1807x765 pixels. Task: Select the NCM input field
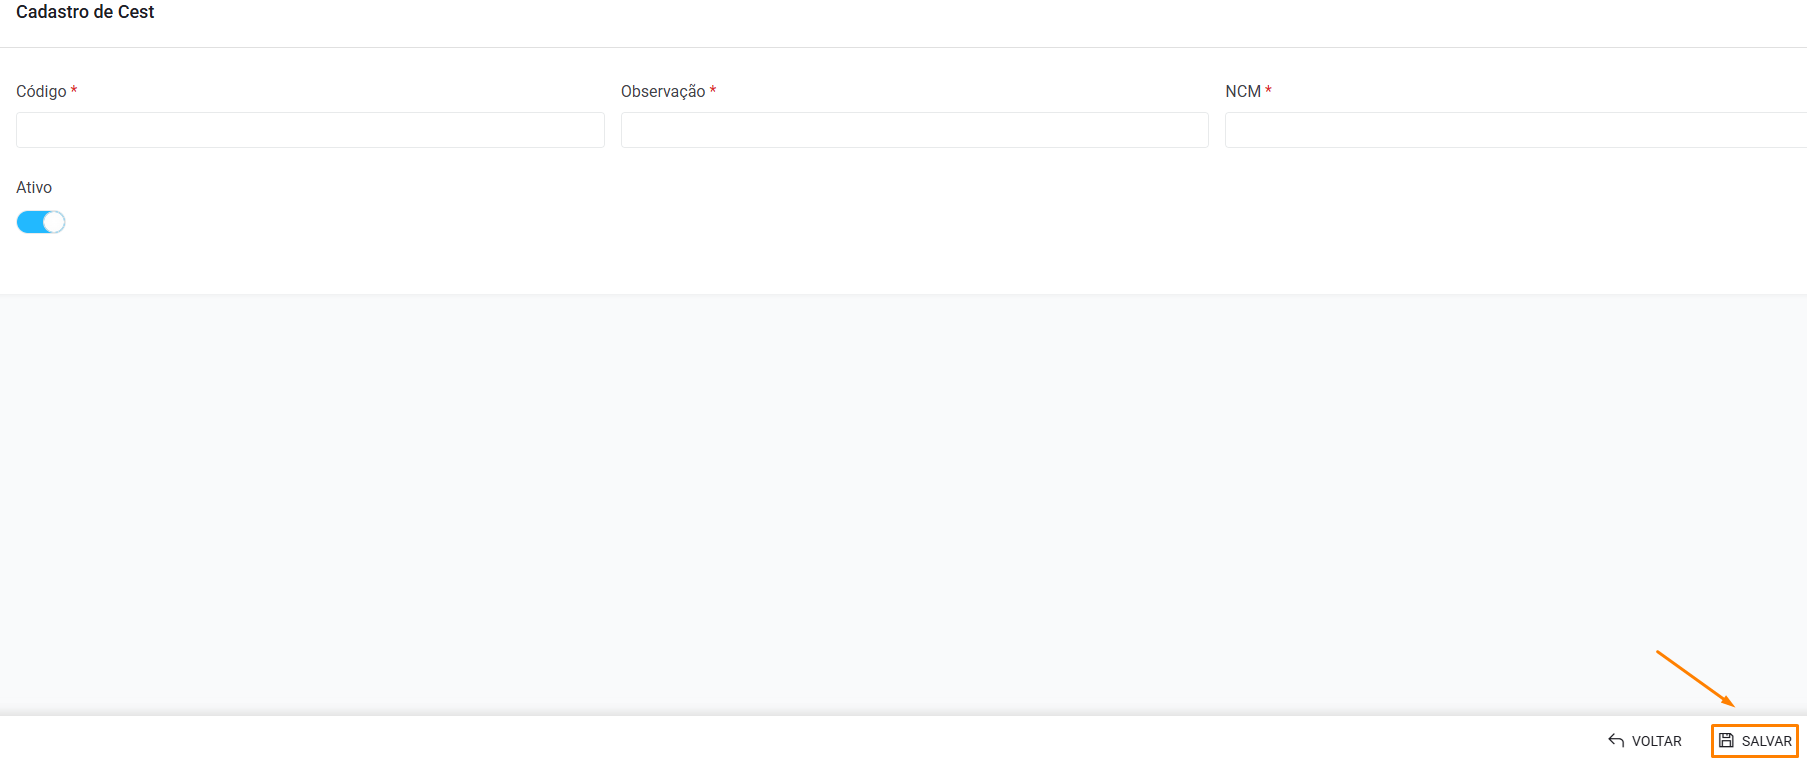click(x=1514, y=130)
